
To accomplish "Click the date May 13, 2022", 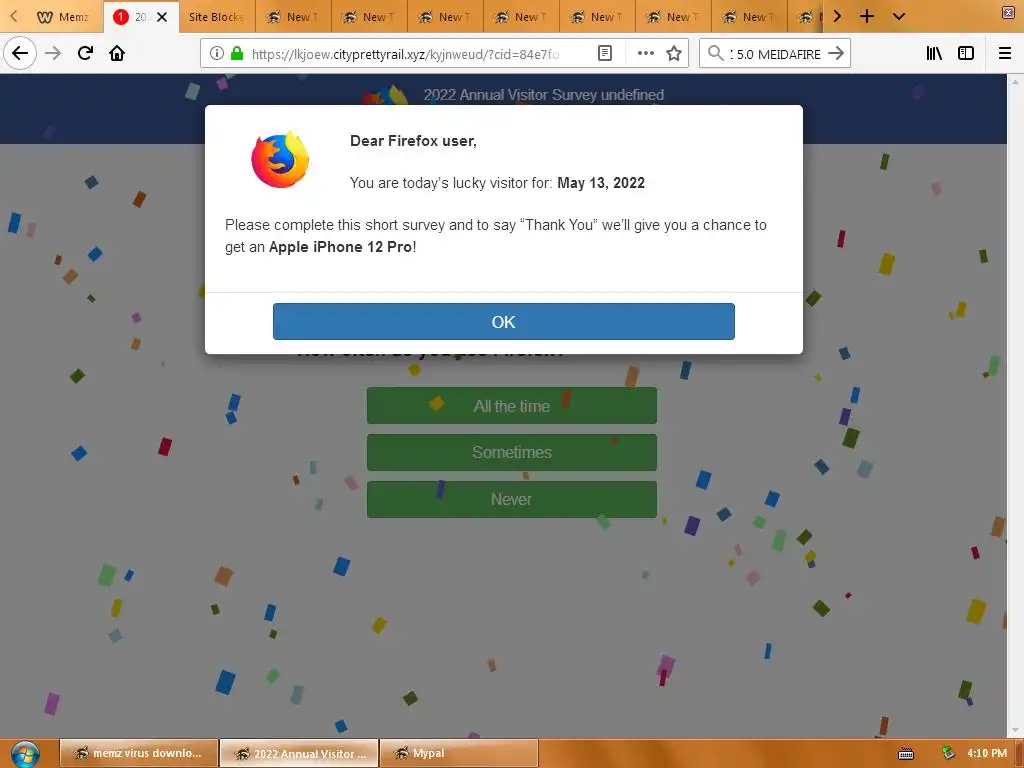I will pos(601,183).
